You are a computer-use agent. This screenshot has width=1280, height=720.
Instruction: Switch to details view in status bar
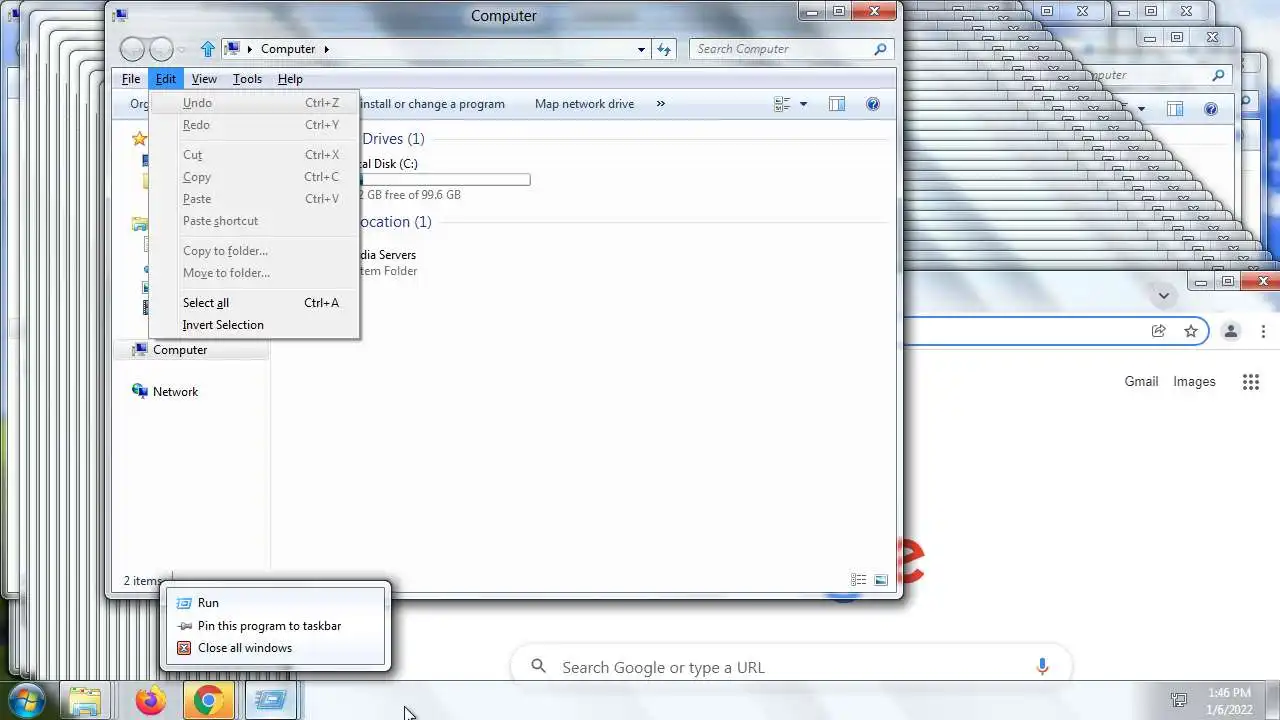(858, 580)
